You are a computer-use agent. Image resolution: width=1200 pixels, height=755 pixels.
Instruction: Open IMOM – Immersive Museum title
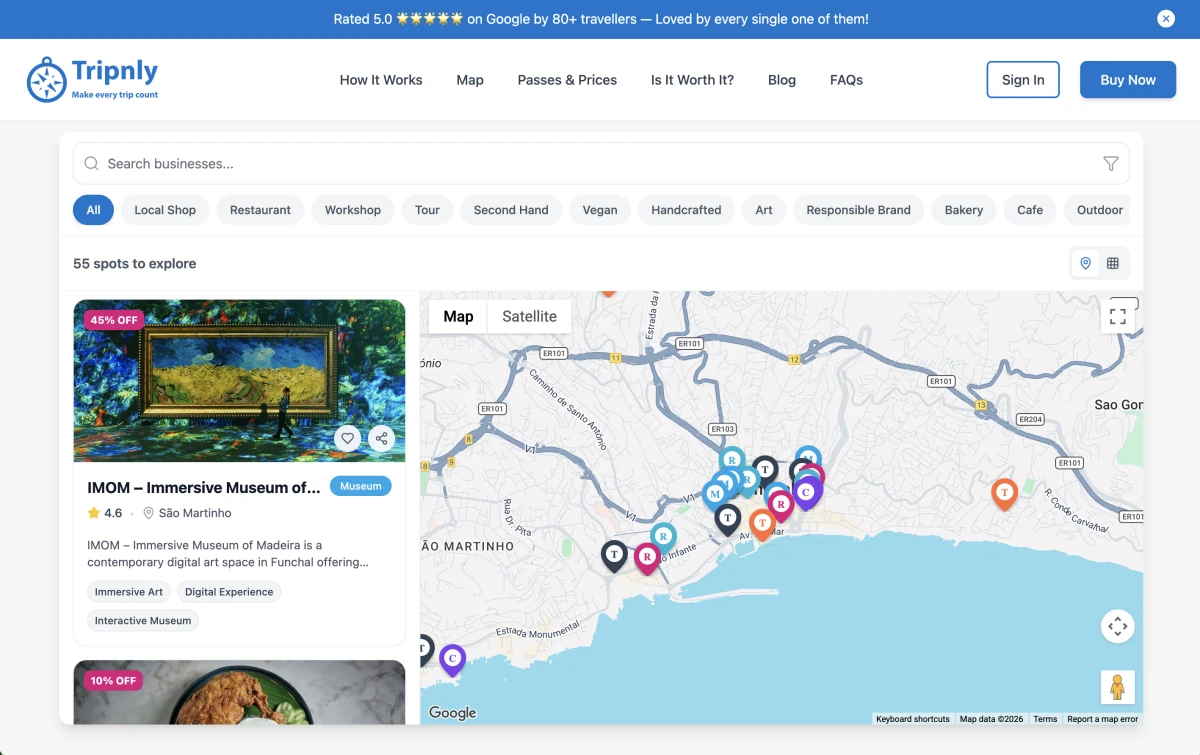[x=204, y=488]
